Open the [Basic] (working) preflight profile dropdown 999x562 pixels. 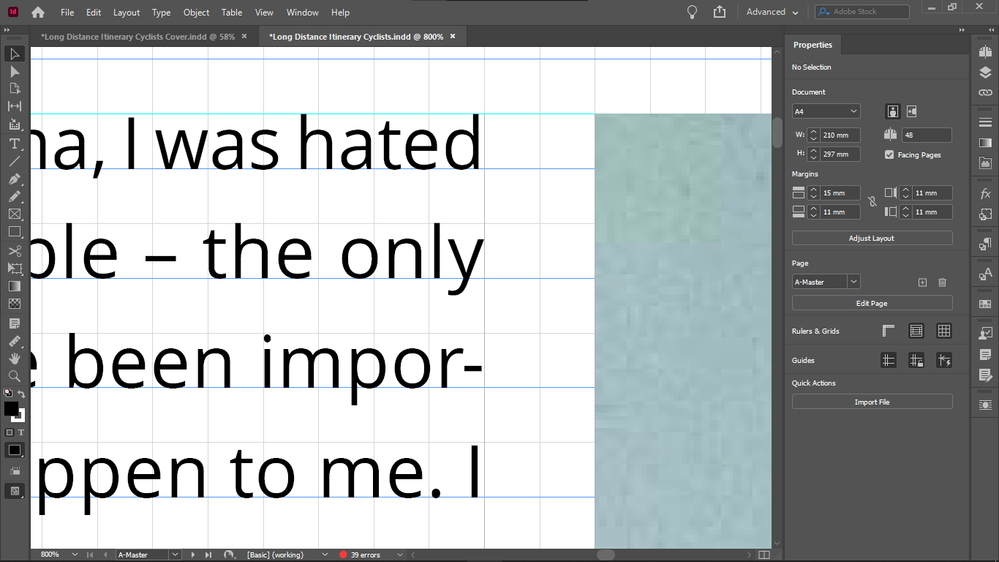tap(325, 555)
